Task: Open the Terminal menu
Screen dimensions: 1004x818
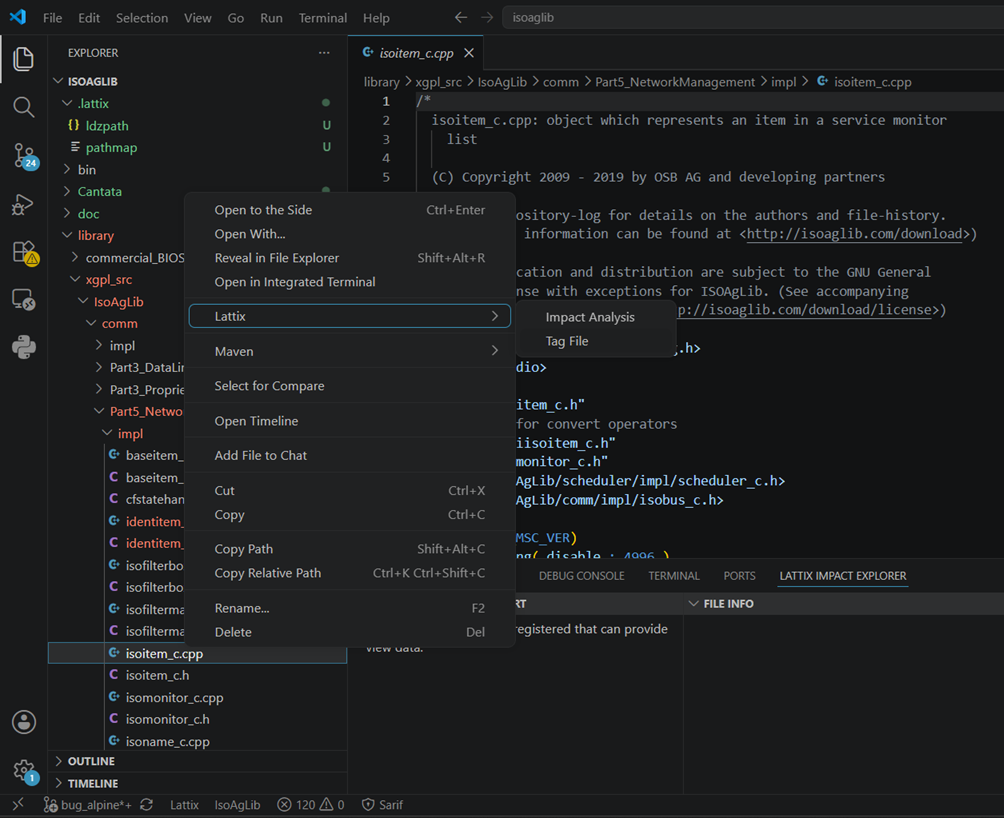Action: point(323,18)
